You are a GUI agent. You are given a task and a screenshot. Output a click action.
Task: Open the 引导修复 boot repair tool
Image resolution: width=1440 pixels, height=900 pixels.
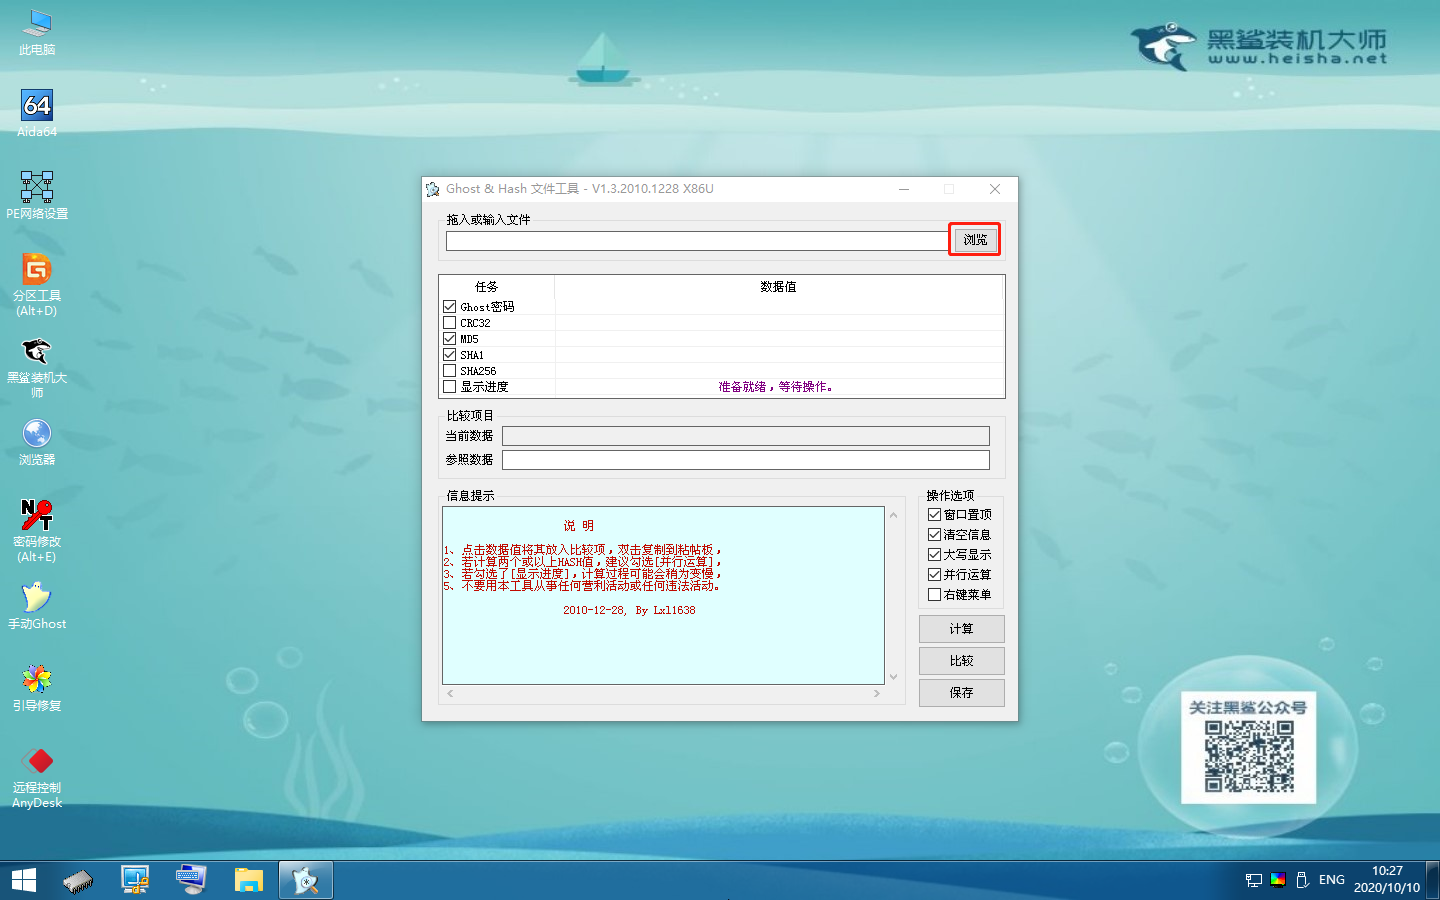tap(36, 679)
